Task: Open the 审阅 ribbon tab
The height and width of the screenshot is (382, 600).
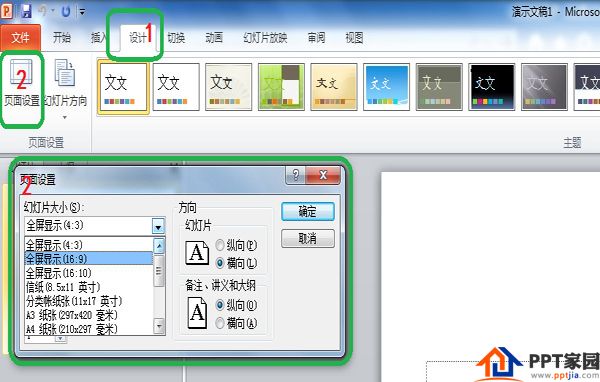Action: [316, 38]
